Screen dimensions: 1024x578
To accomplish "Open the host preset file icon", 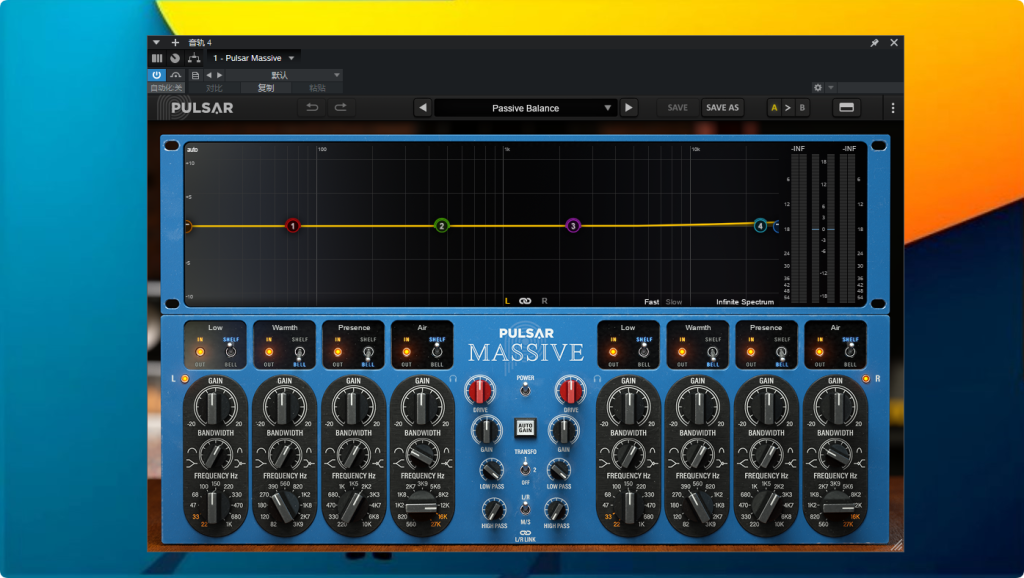I will point(195,75).
